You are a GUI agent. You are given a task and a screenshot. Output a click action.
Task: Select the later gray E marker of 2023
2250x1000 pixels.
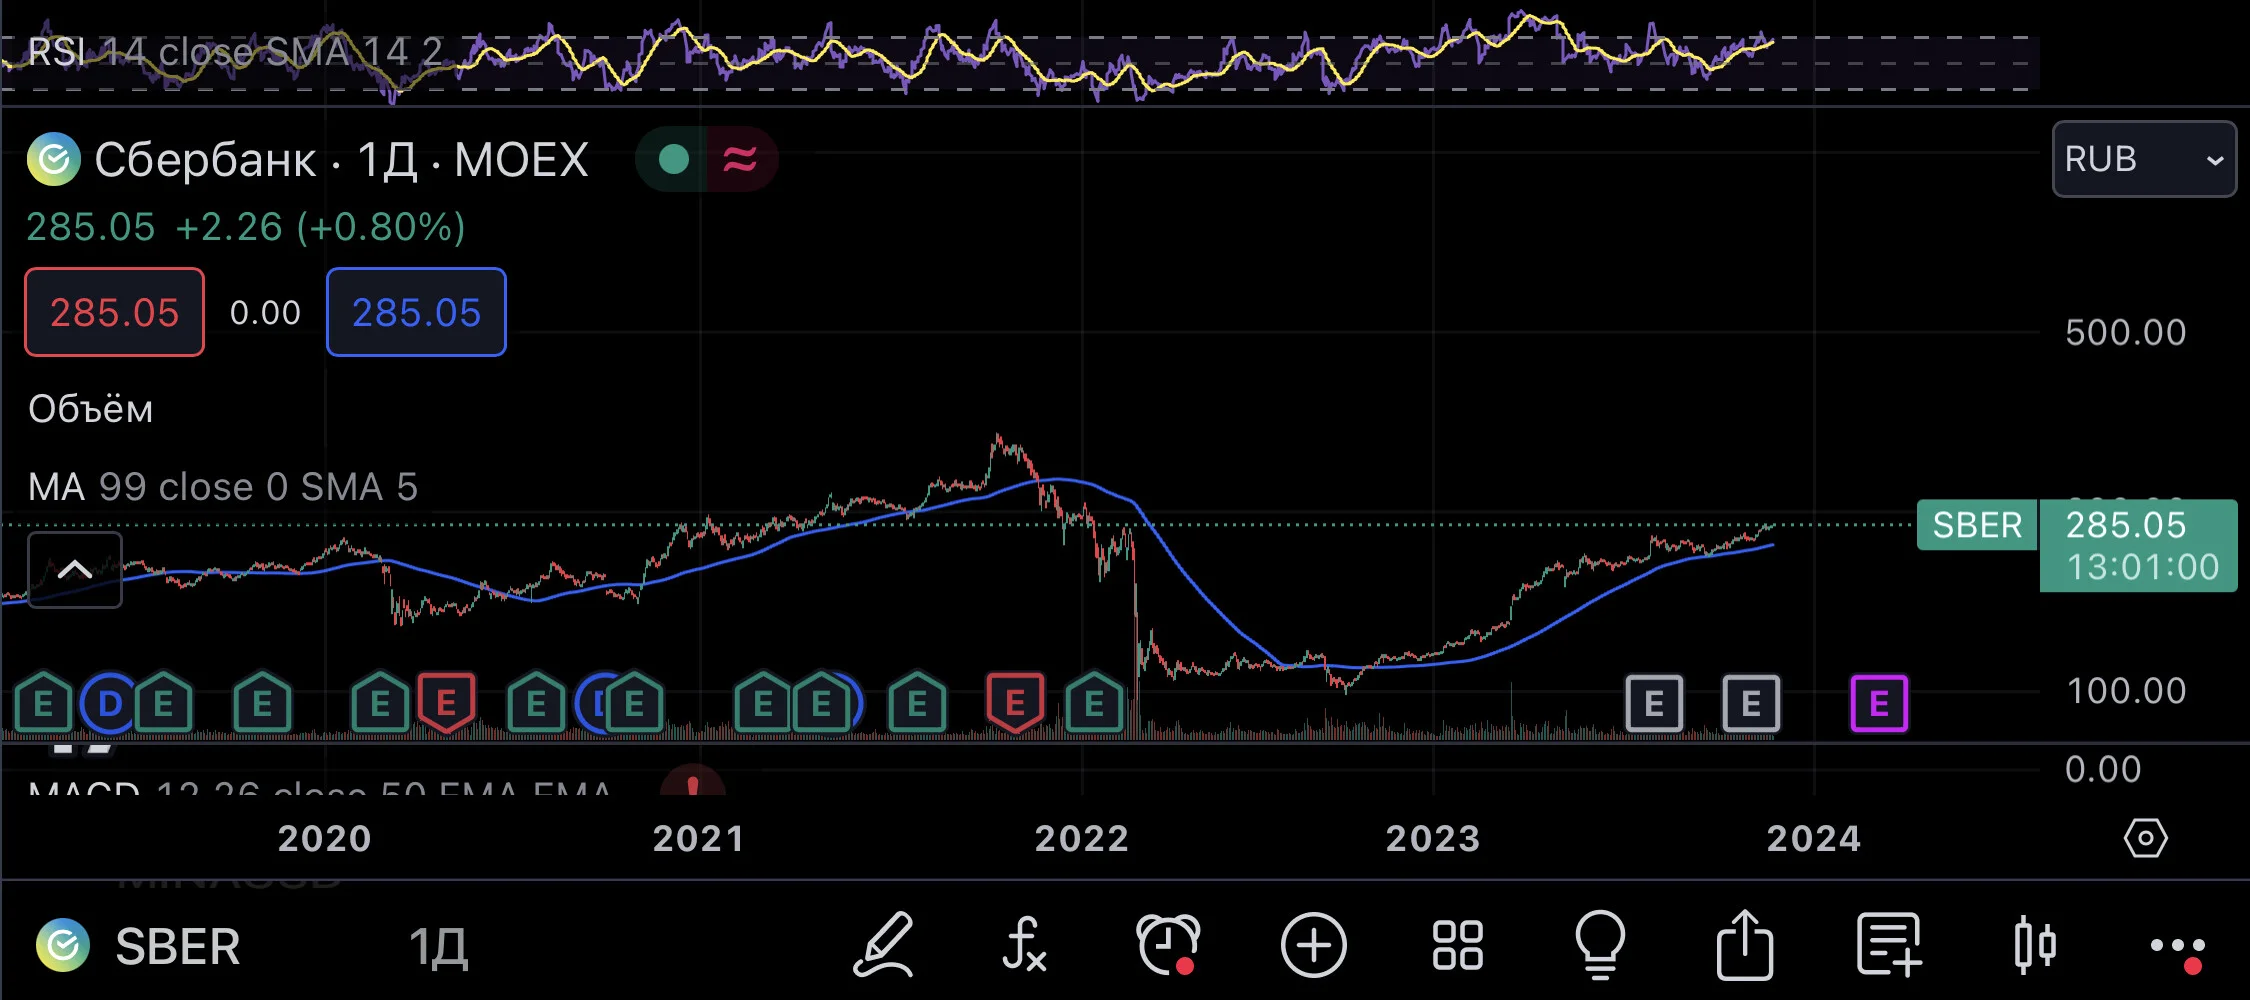pos(1751,704)
